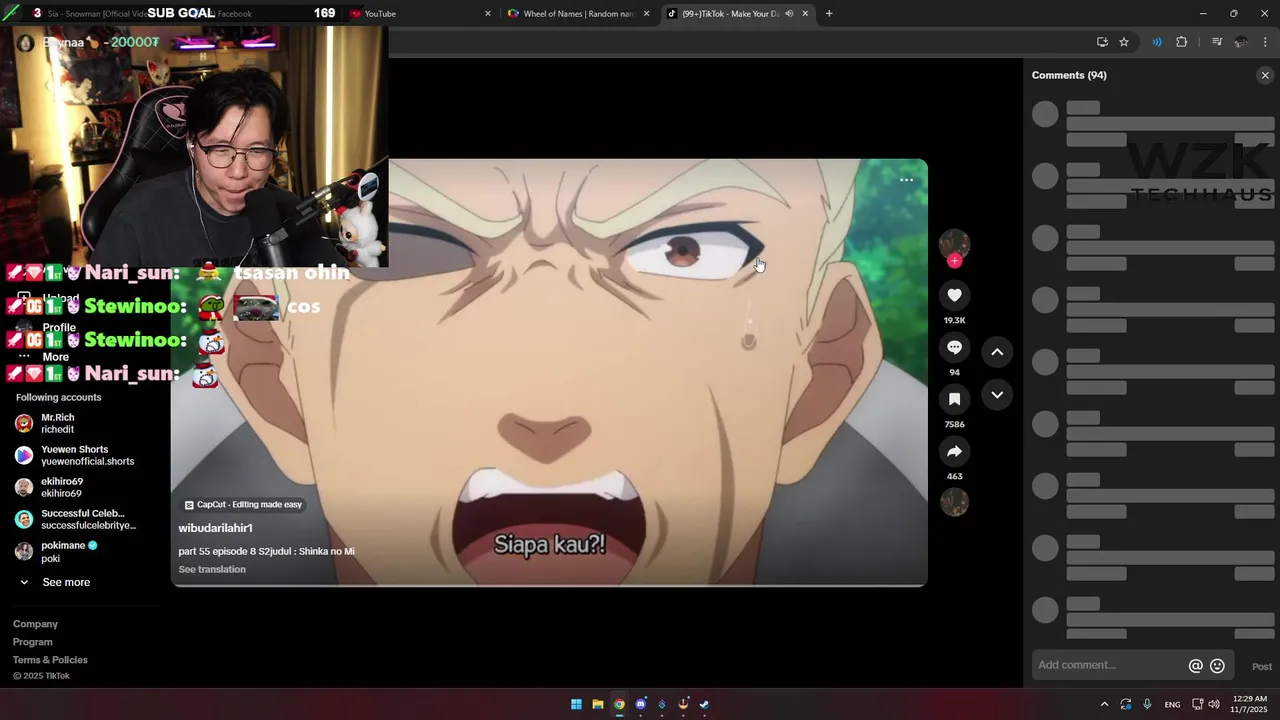This screenshot has height=720, width=1280.
Task: Show hidden system tray icons
Action: (1104, 704)
